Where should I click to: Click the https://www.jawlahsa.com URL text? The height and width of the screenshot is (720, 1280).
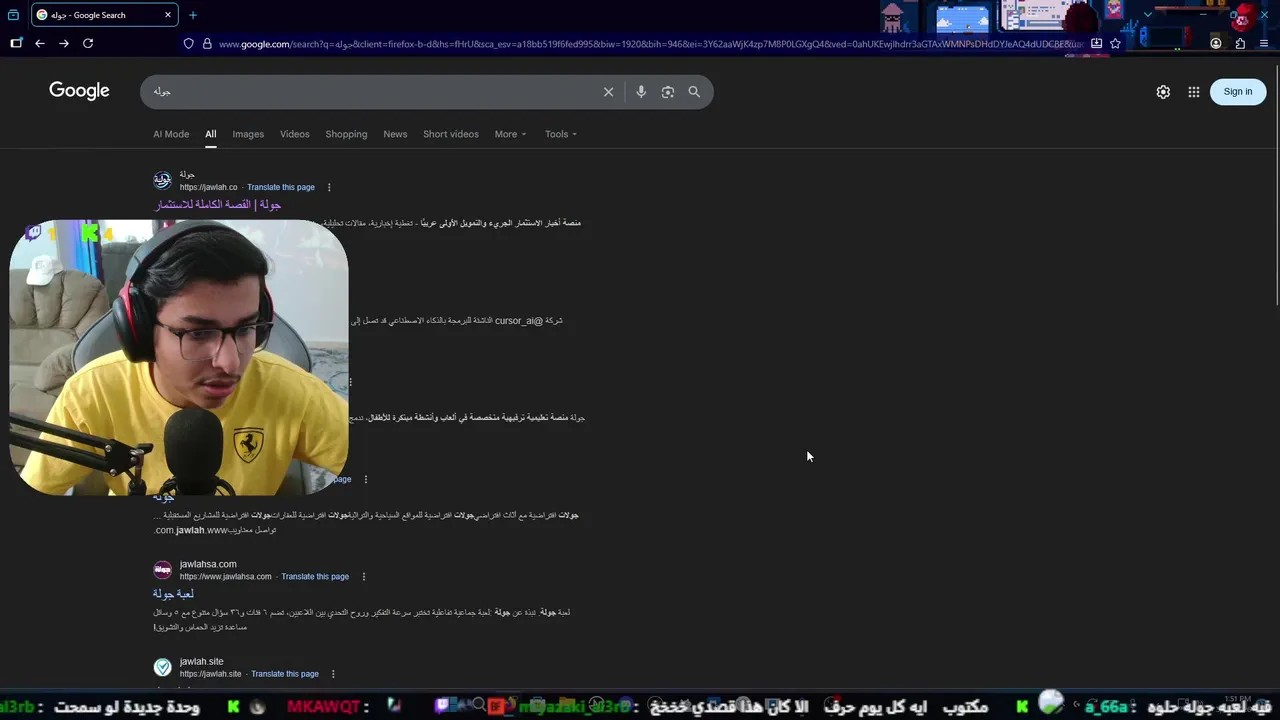pyautogui.click(x=225, y=577)
